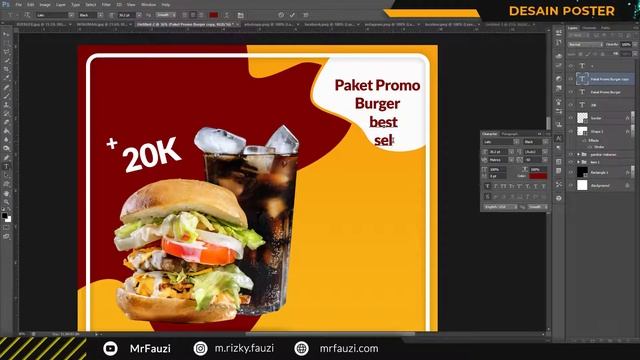
Task: Select the Pen tool
Action: 7,158
